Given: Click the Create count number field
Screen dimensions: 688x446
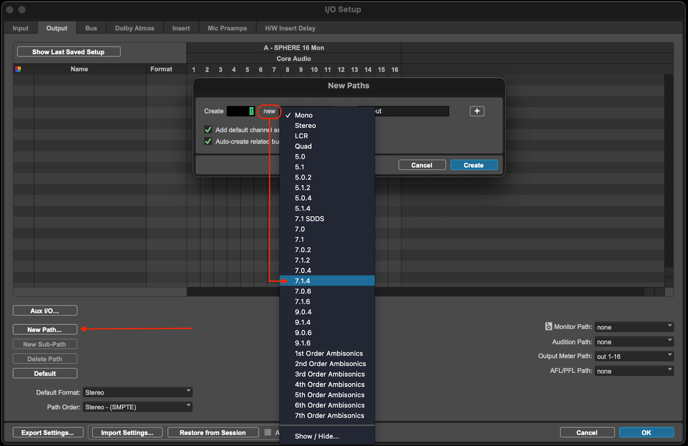Looking at the screenshot, I should (240, 111).
